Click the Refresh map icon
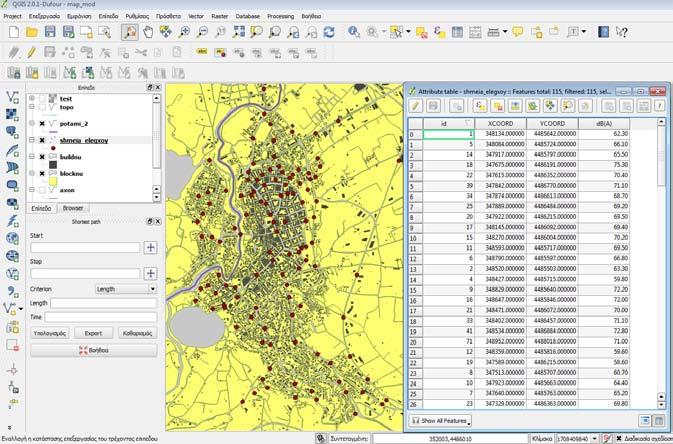 329,32
